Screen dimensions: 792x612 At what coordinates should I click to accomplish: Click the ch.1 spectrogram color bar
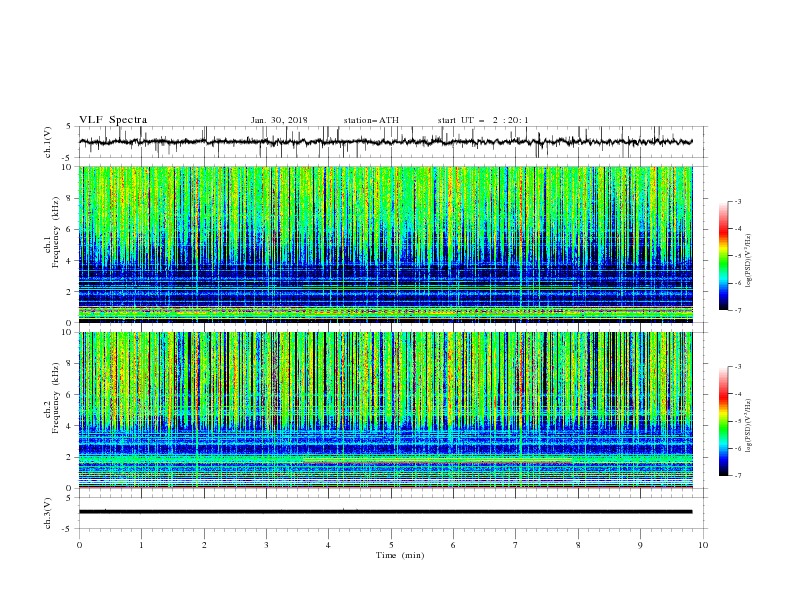tap(723, 255)
